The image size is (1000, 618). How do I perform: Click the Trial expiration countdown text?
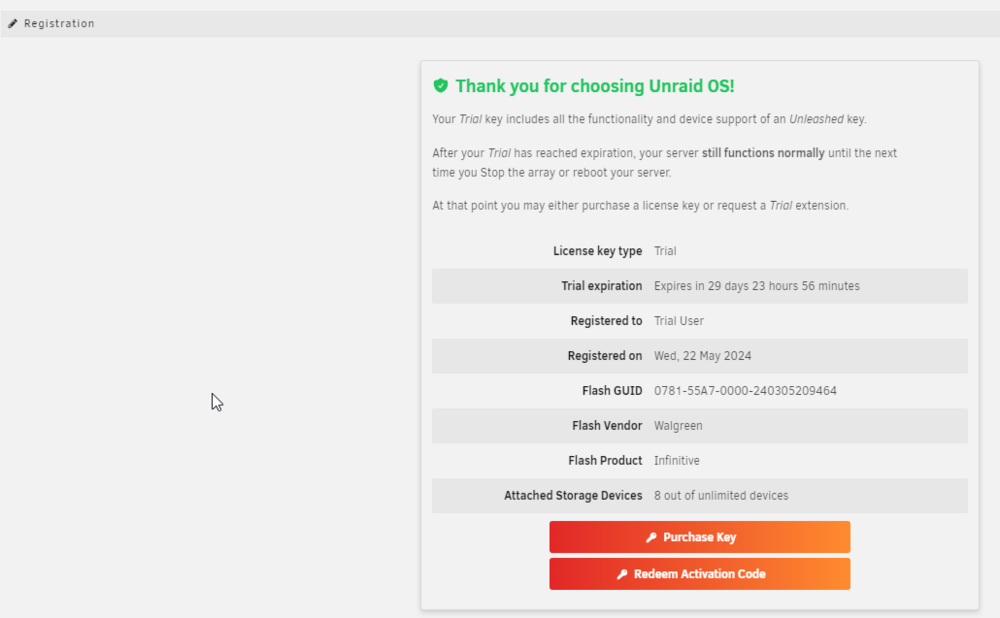(756, 286)
